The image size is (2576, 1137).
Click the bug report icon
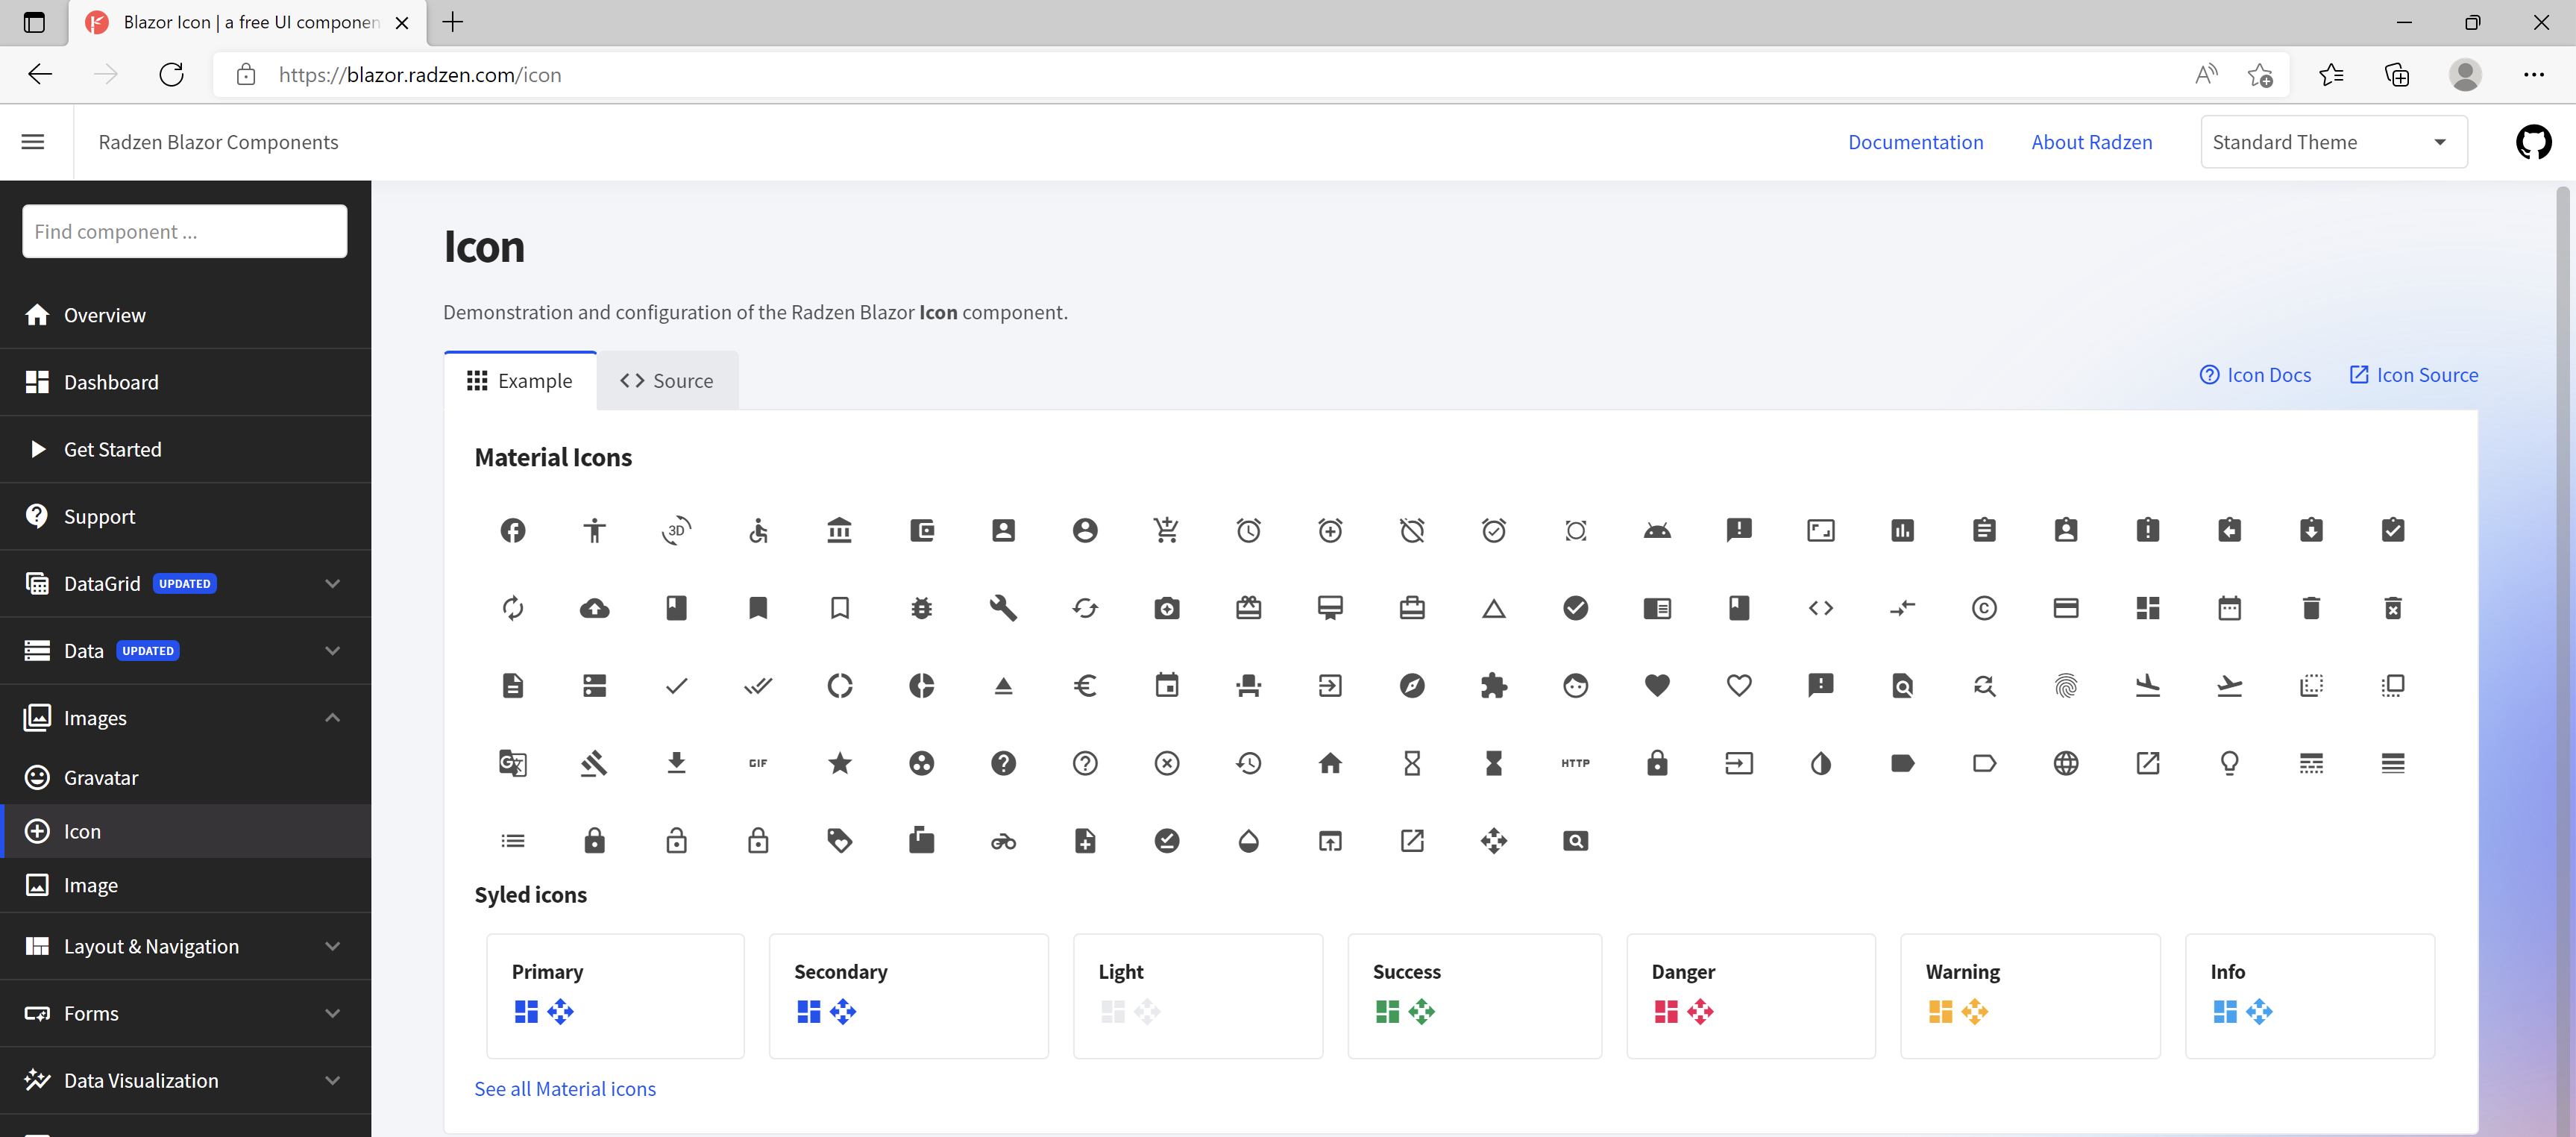(921, 607)
